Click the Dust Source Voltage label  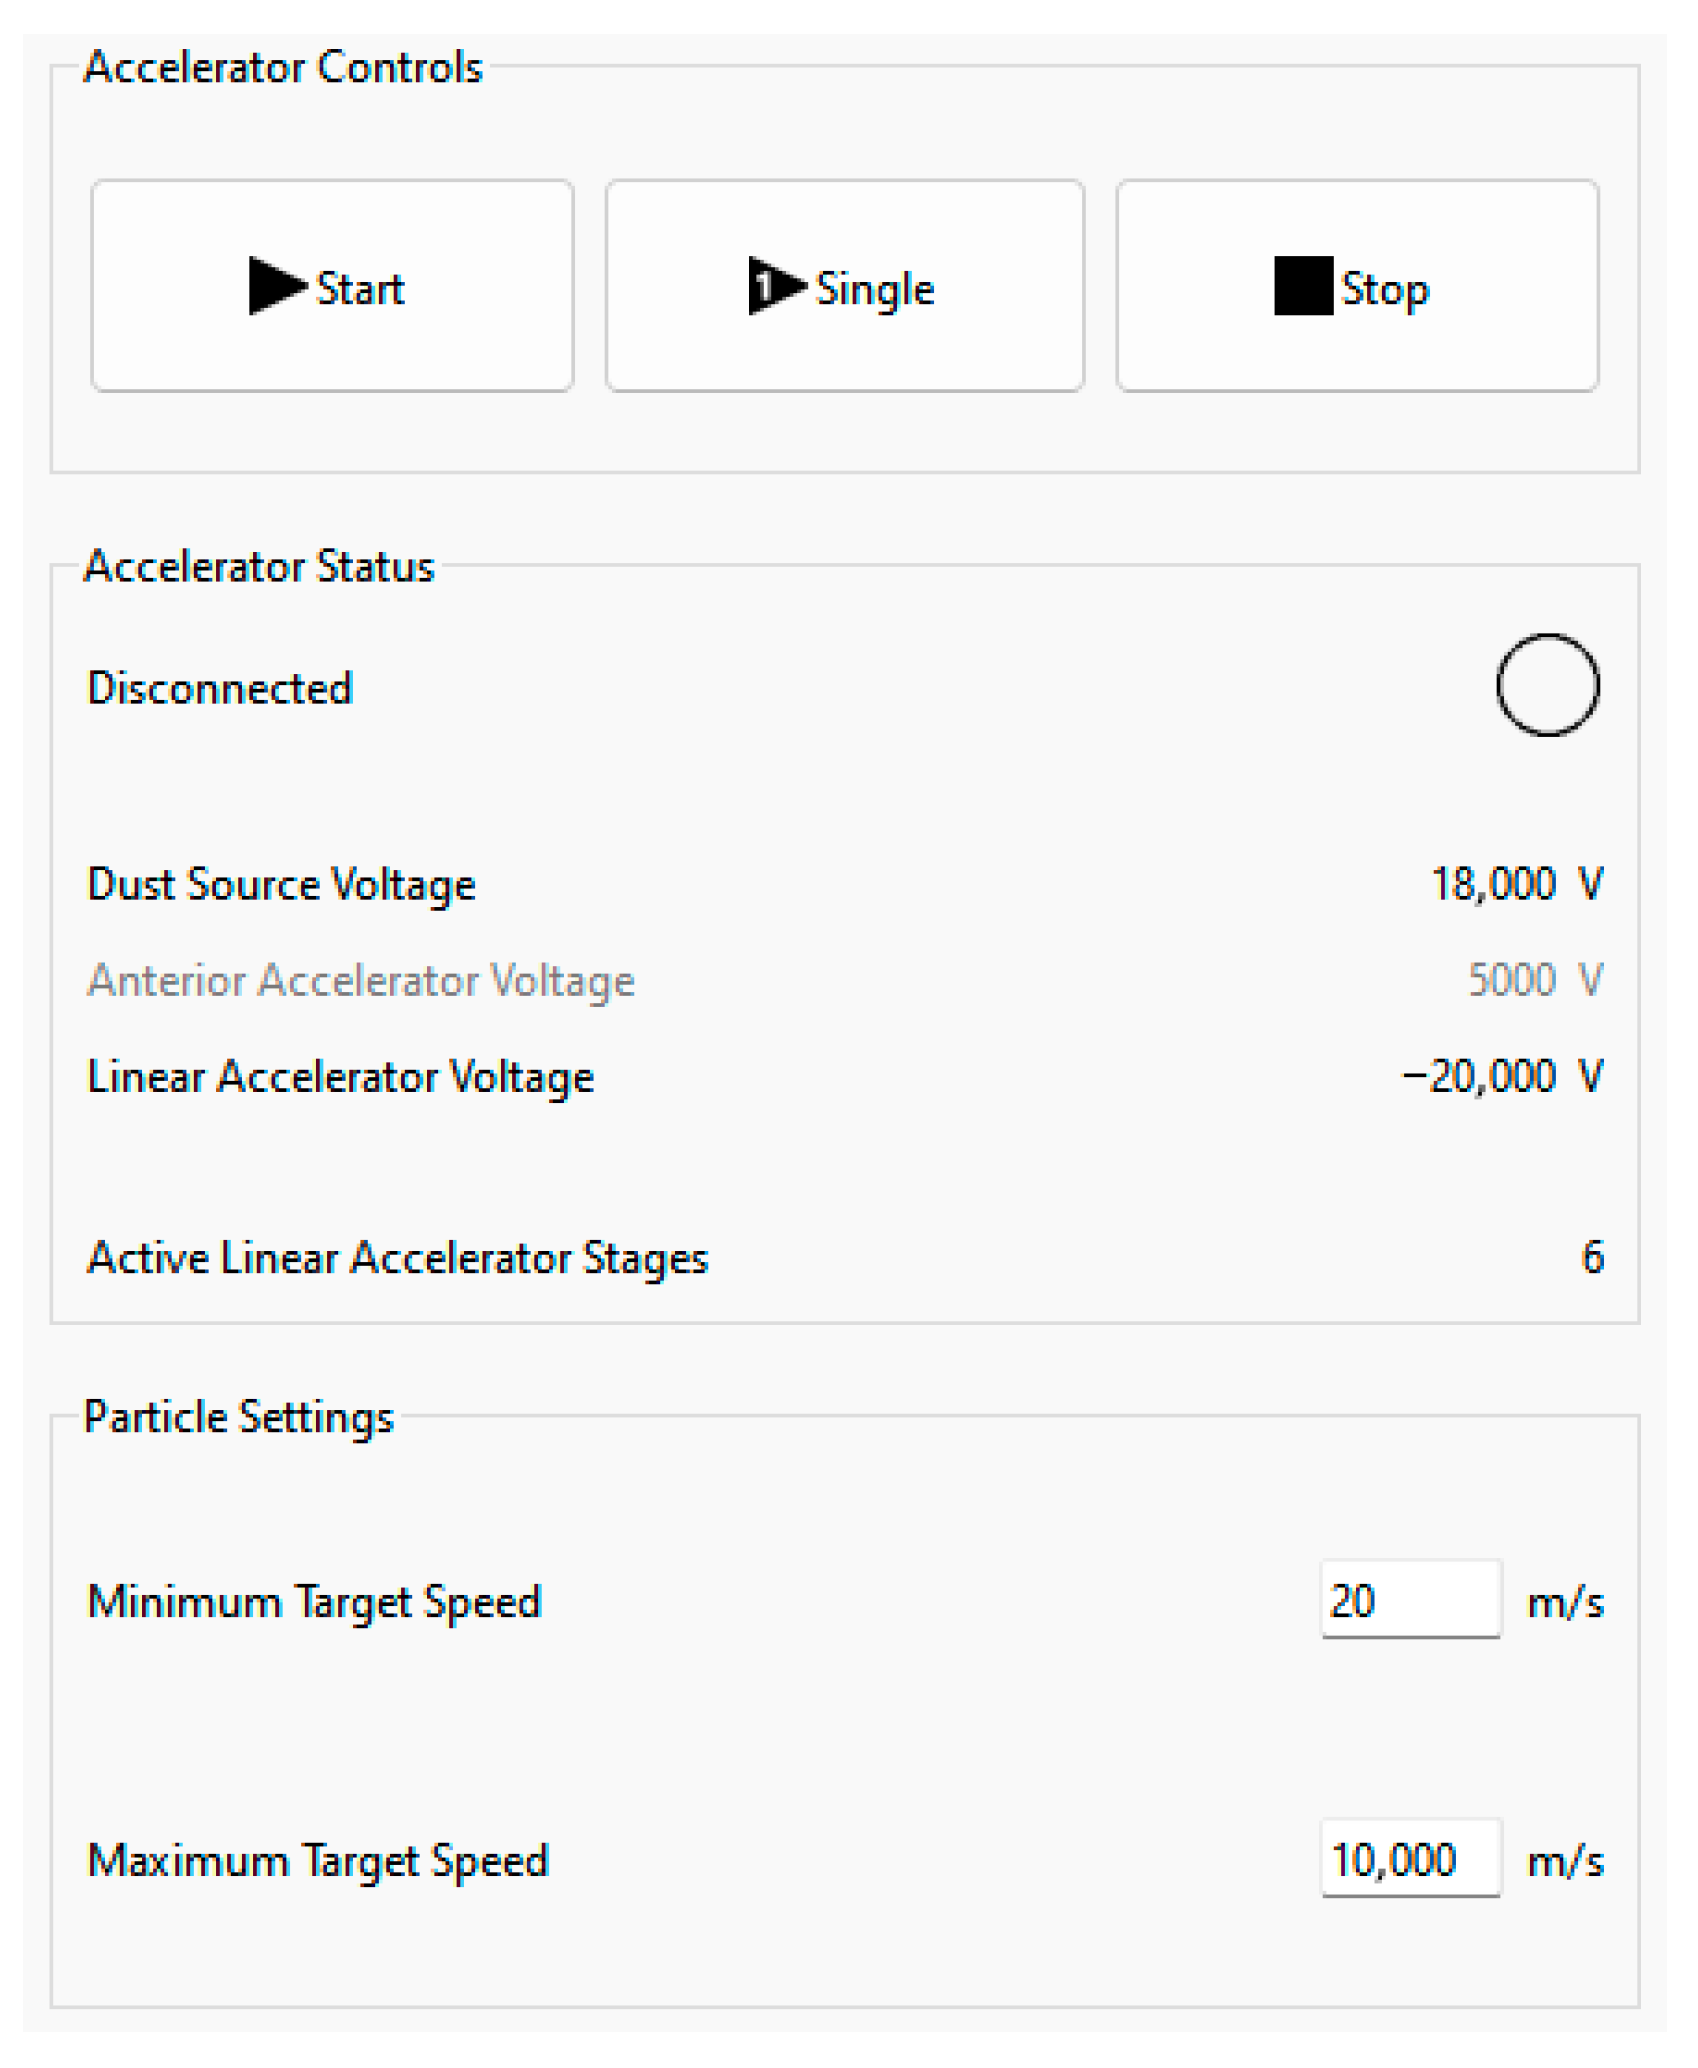click(x=281, y=885)
